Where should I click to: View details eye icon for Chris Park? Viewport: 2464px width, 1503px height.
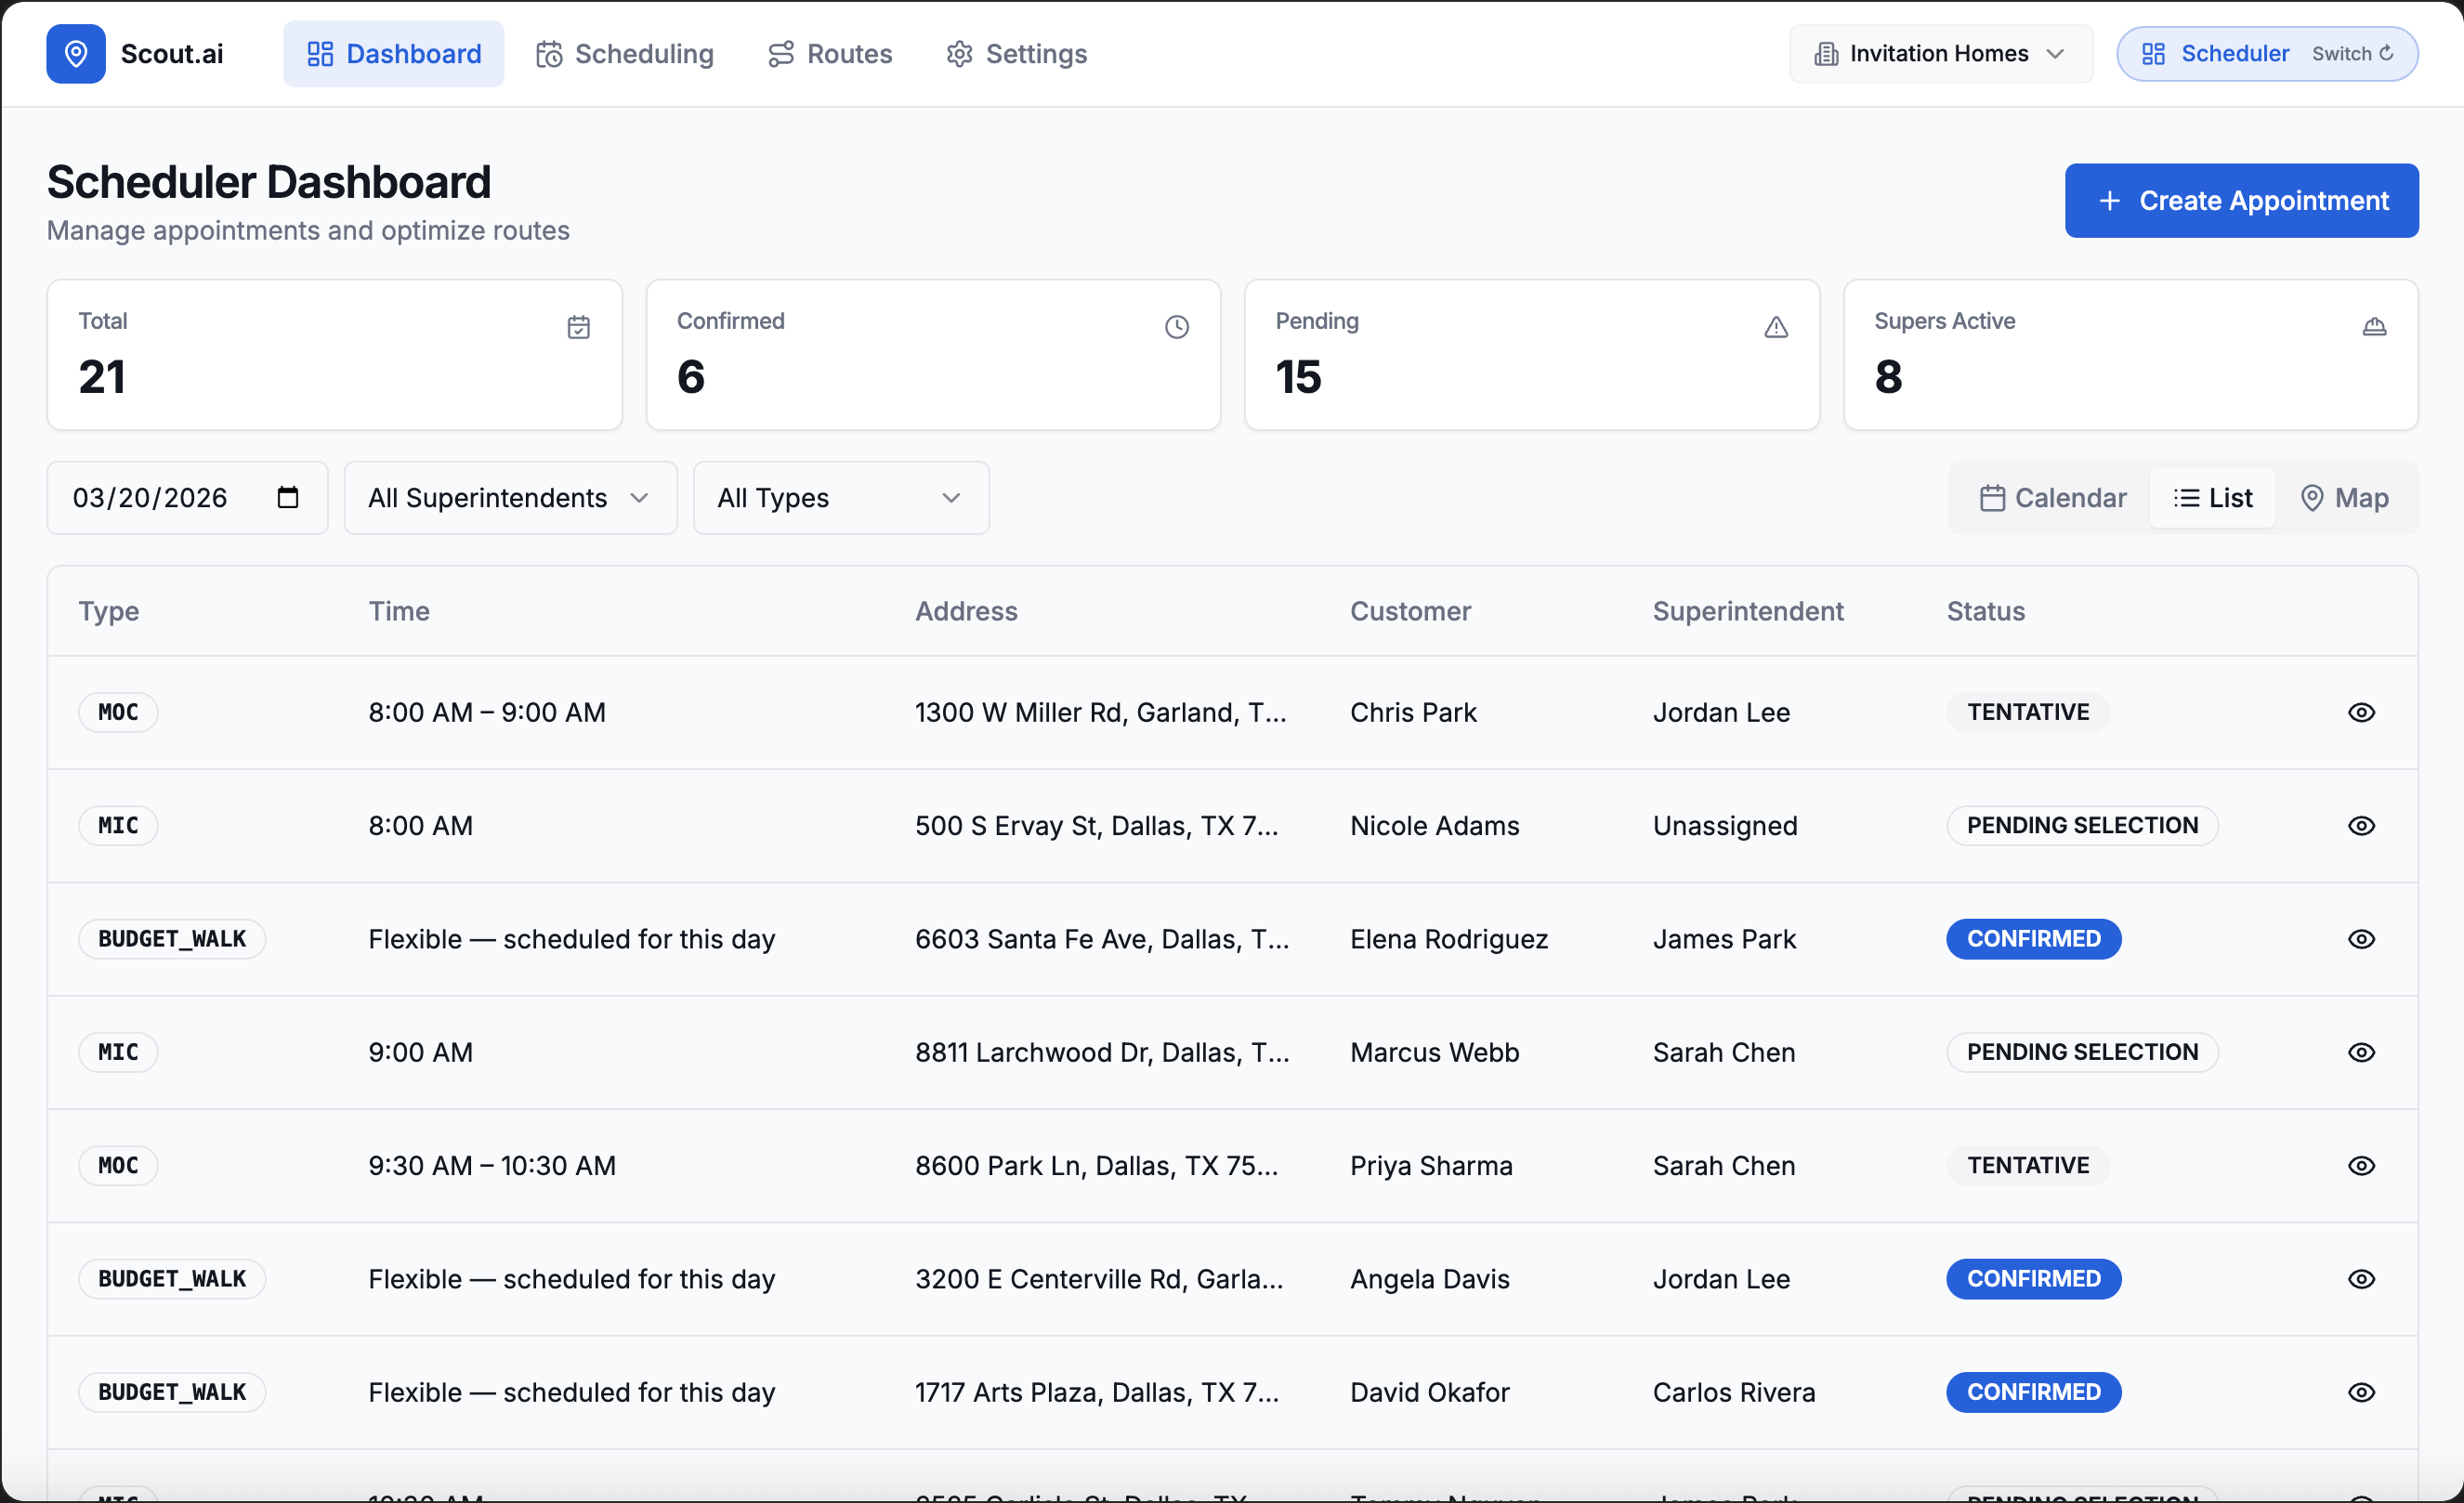tap(2360, 712)
